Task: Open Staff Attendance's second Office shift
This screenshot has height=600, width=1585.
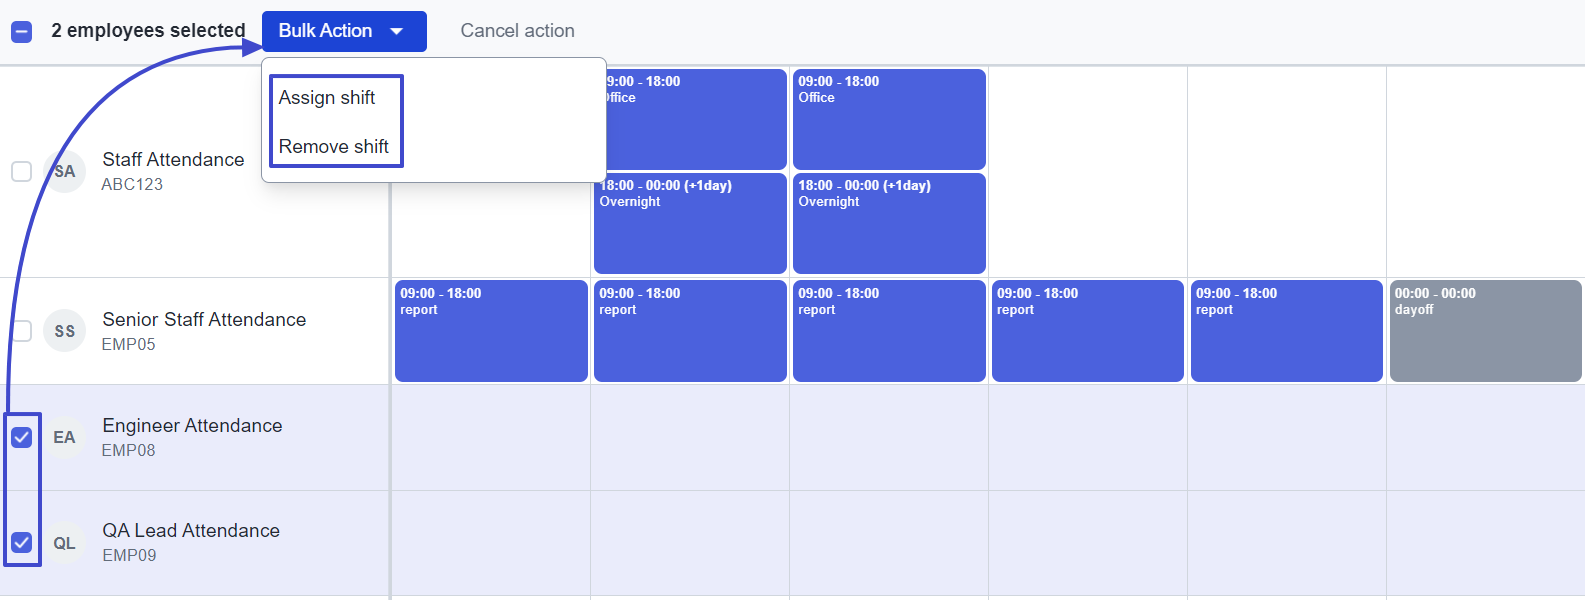Action: pyautogui.click(x=889, y=119)
